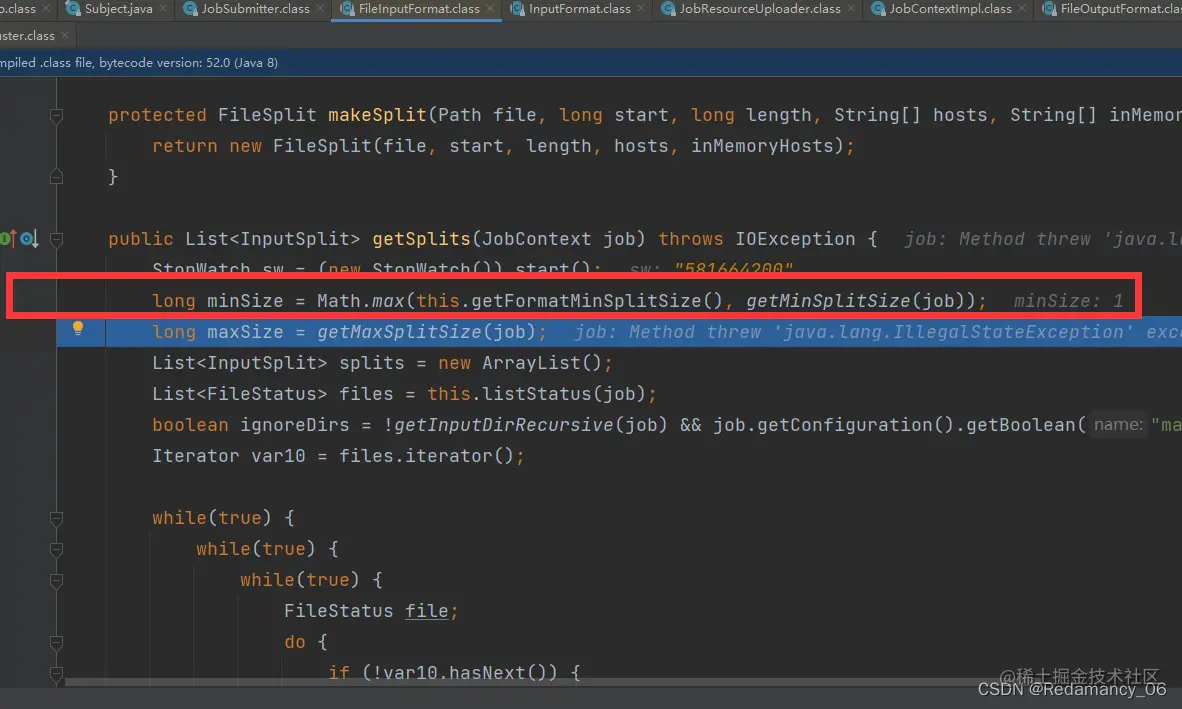Close the JobContextImpl.class tab

tap(1022, 8)
